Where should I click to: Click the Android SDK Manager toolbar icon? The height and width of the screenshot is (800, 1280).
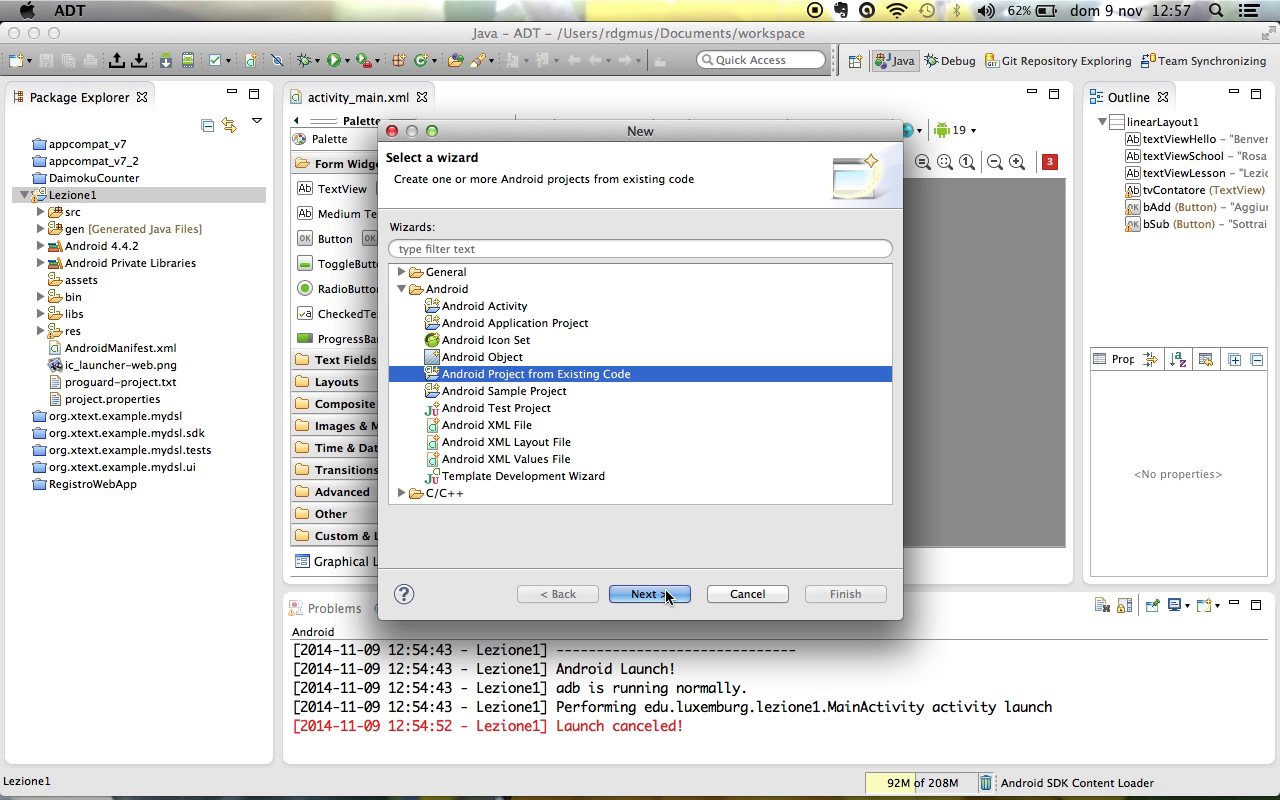point(166,60)
